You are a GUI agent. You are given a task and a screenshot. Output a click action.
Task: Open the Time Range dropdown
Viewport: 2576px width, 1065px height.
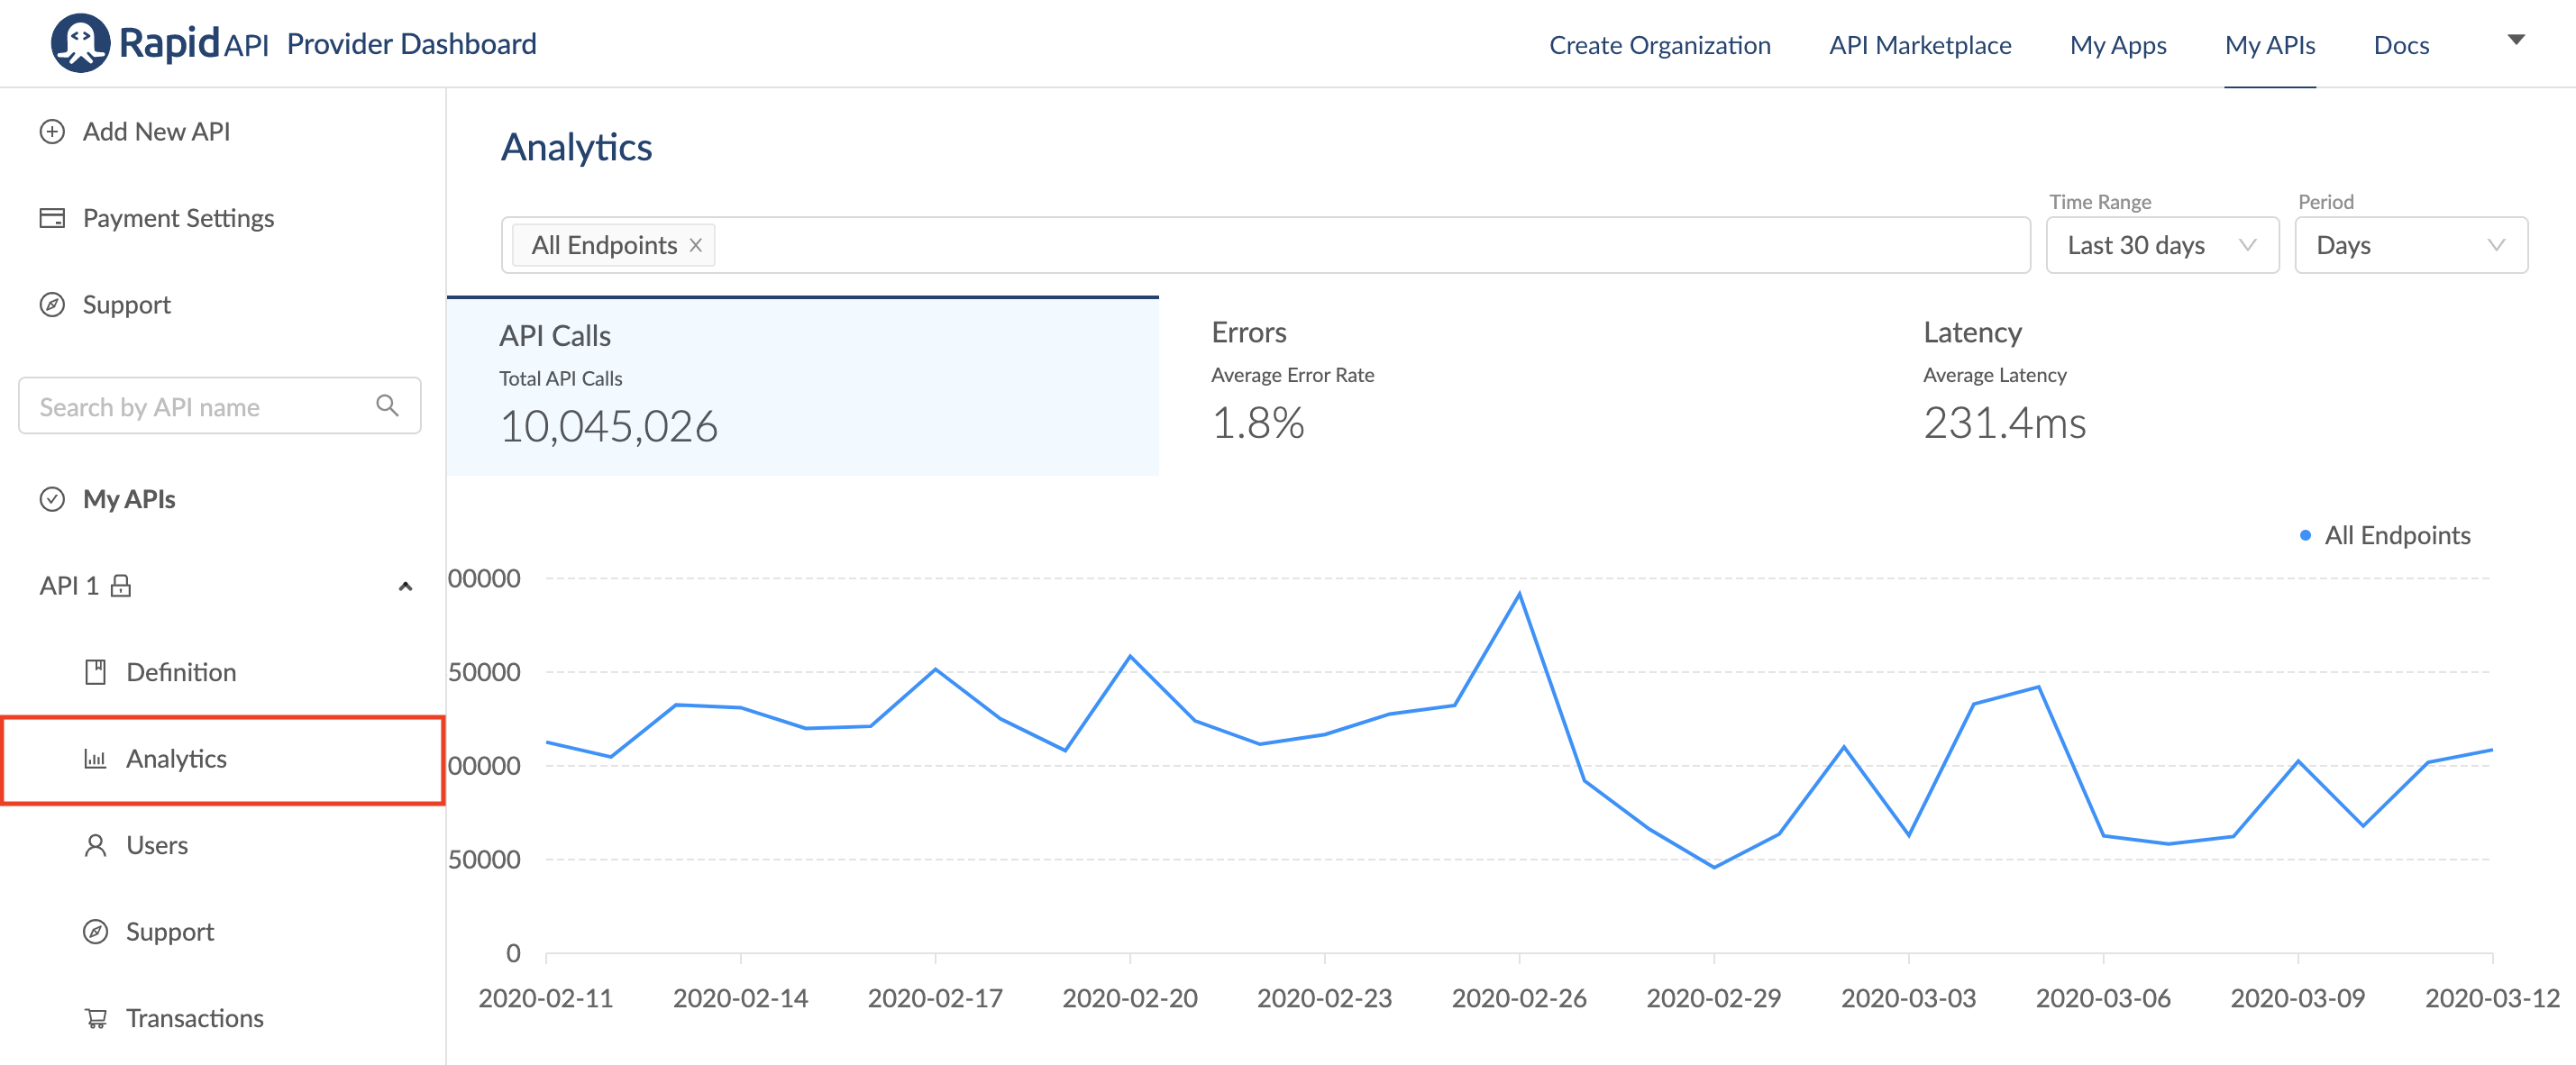coord(2161,245)
